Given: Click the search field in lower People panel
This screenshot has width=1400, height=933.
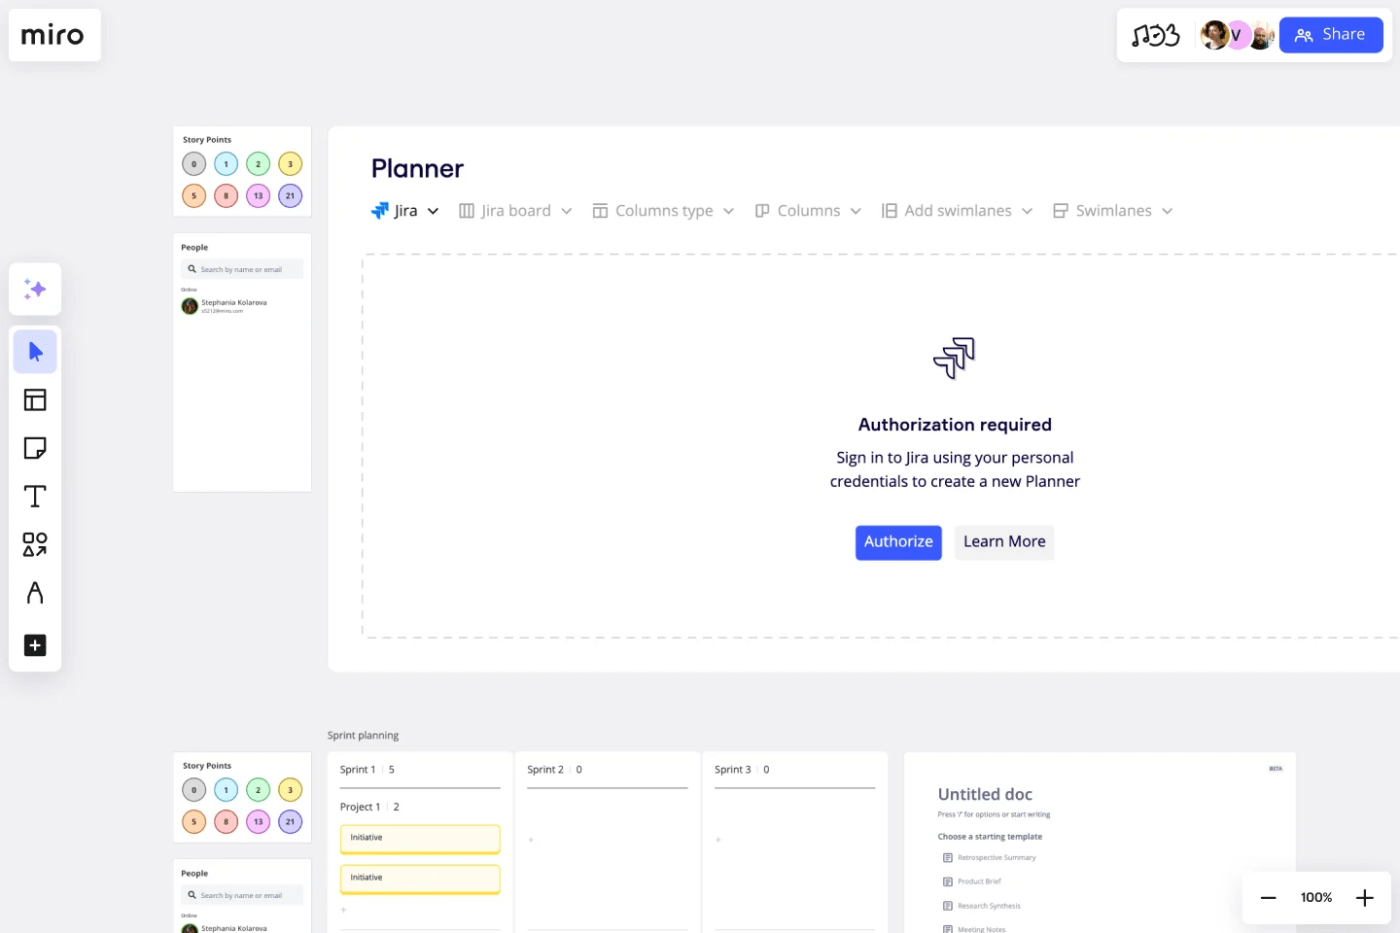Looking at the screenshot, I should tap(242, 895).
